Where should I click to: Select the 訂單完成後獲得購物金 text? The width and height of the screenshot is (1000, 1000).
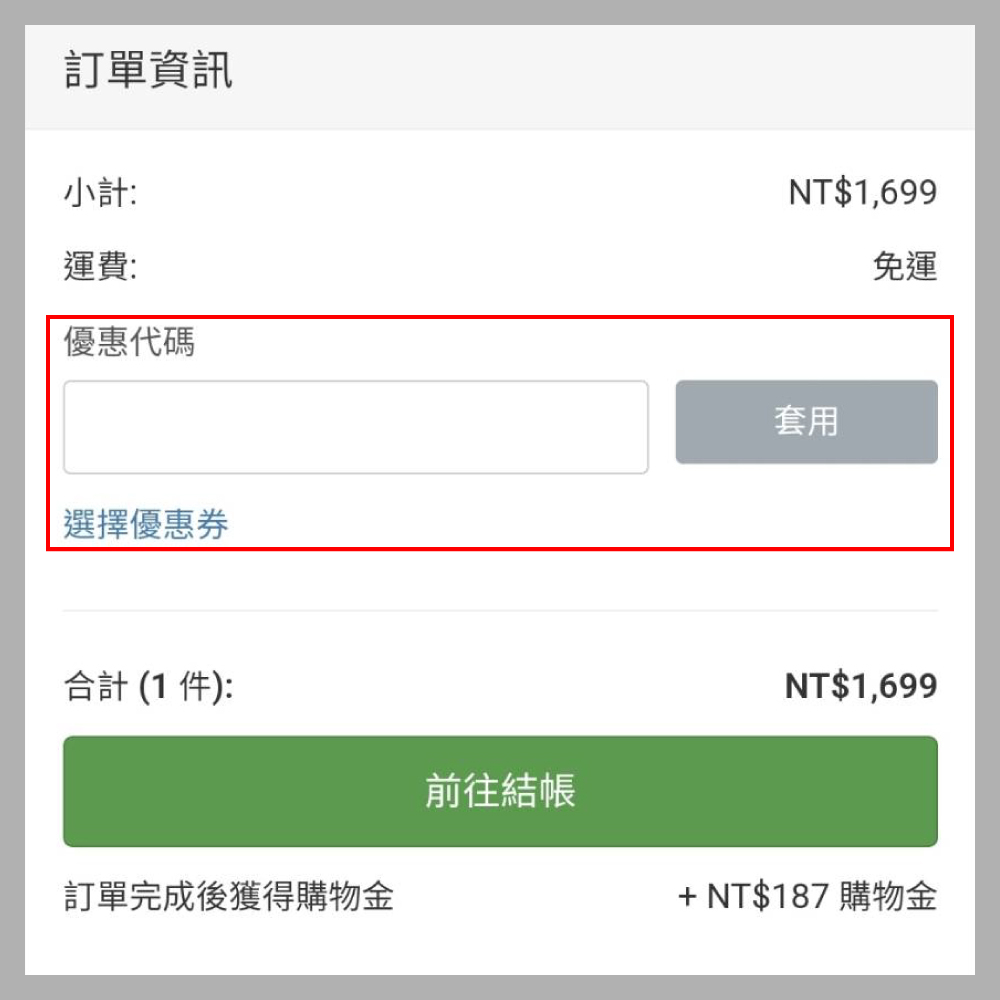(x=228, y=897)
